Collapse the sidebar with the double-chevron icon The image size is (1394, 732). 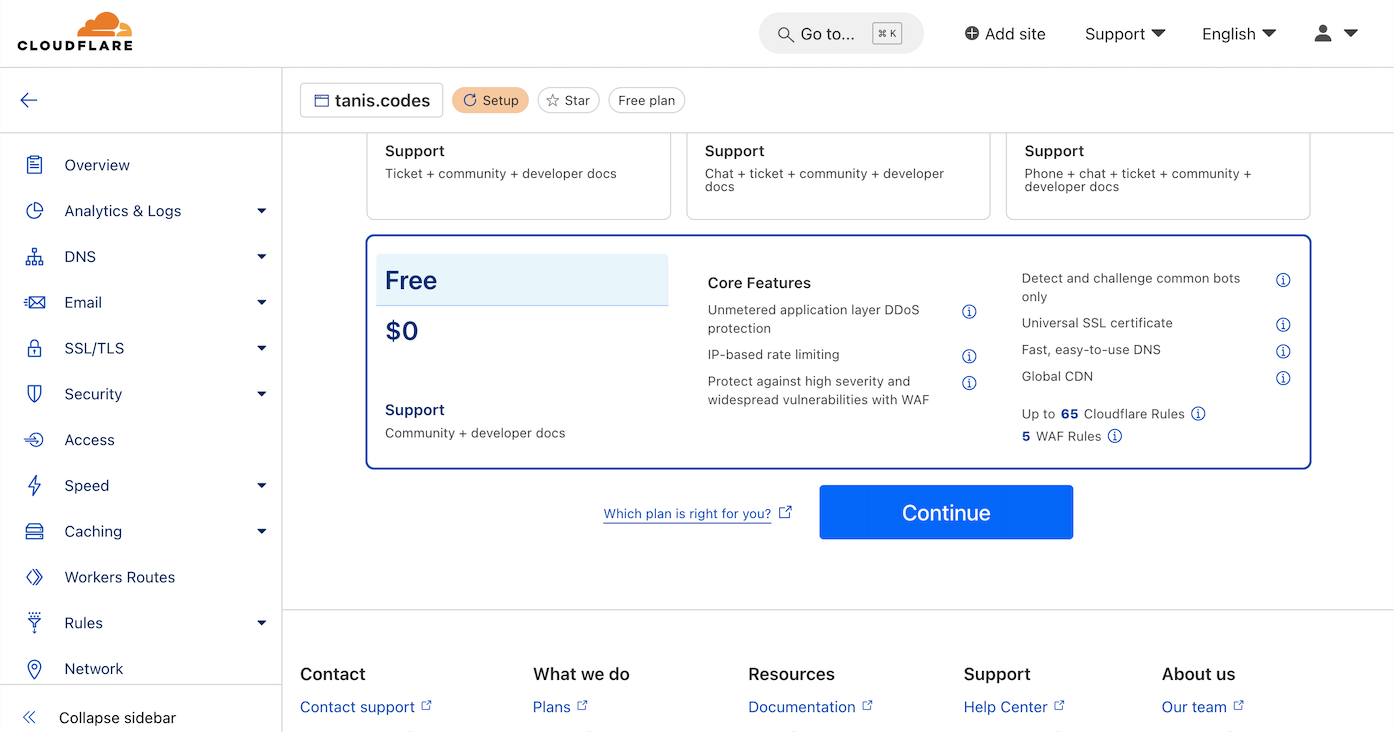tap(29, 716)
